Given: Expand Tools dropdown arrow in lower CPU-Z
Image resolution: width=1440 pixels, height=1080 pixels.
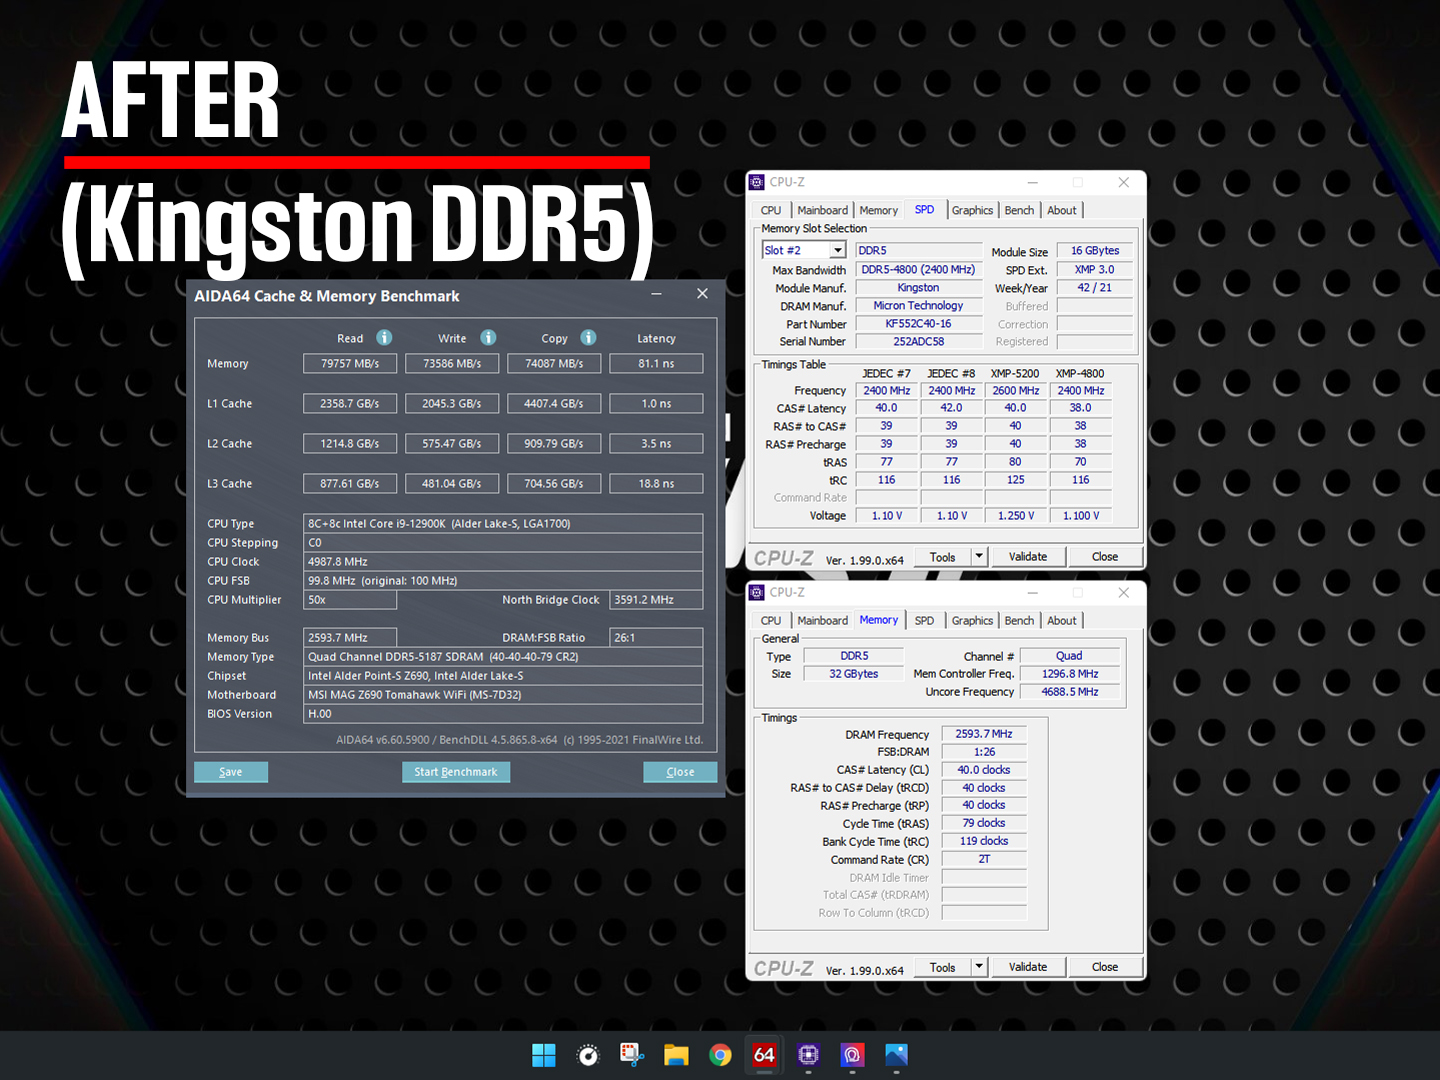Looking at the screenshot, I should pos(980,966).
